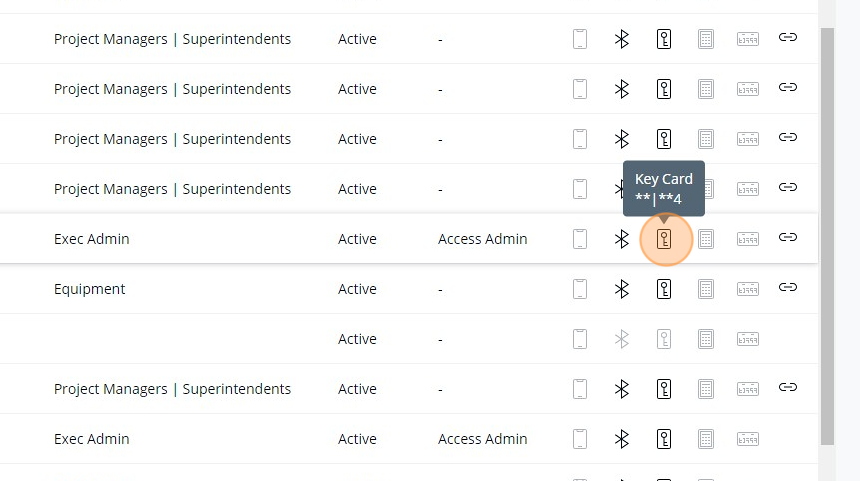This screenshot has width=860, height=481.
Task: Click the Exec Admin label in the highlighted row
Action: 91,239
